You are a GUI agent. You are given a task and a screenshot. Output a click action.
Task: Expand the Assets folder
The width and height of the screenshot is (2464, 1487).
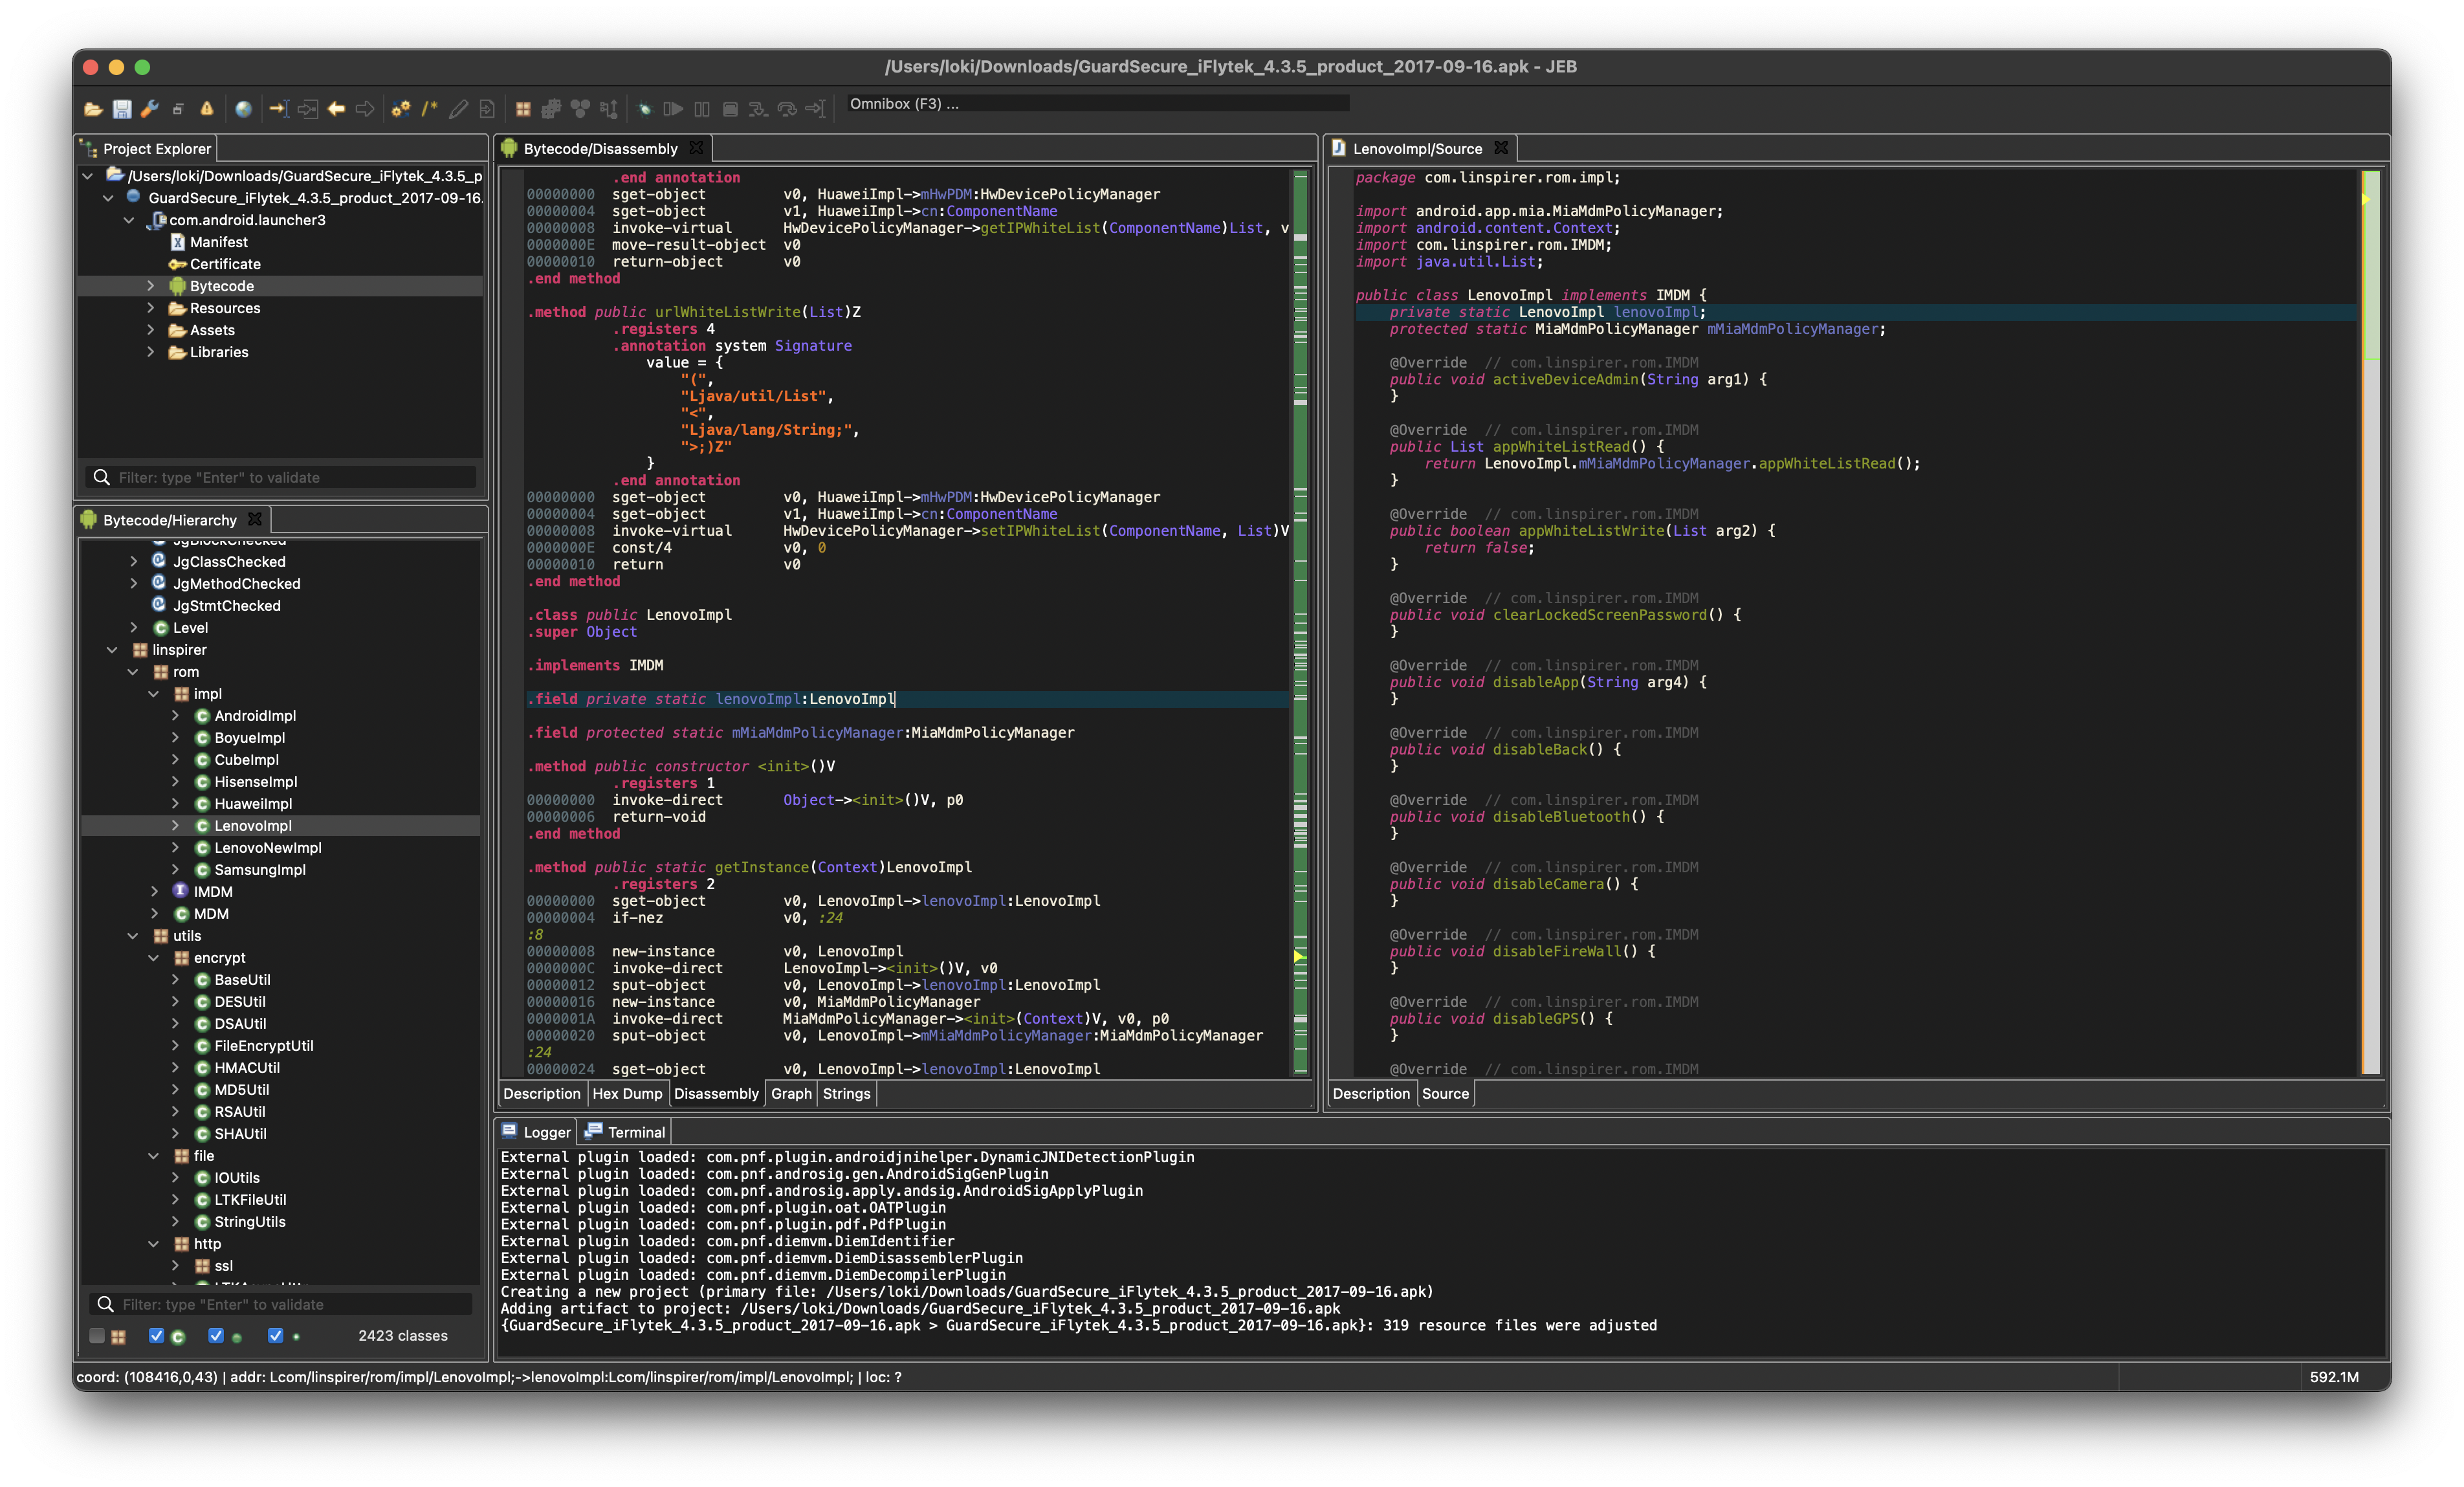(151, 330)
